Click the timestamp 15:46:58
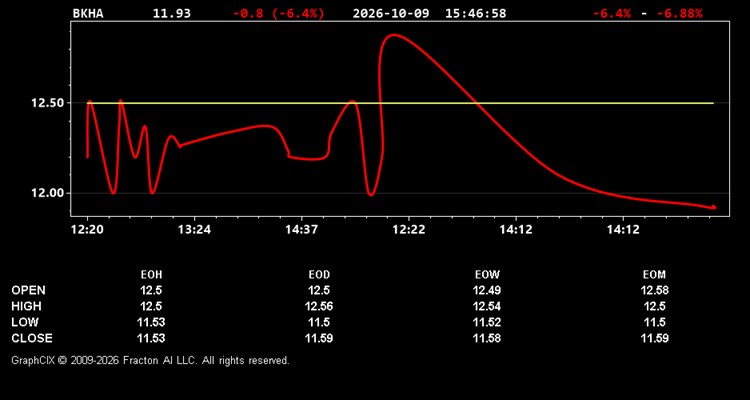 pyautogui.click(x=475, y=13)
